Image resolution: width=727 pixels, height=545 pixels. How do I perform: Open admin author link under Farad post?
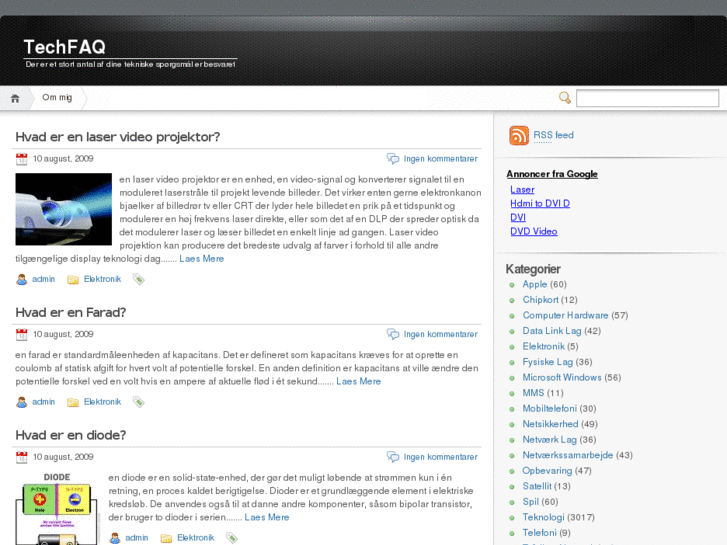[x=44, y=402]
